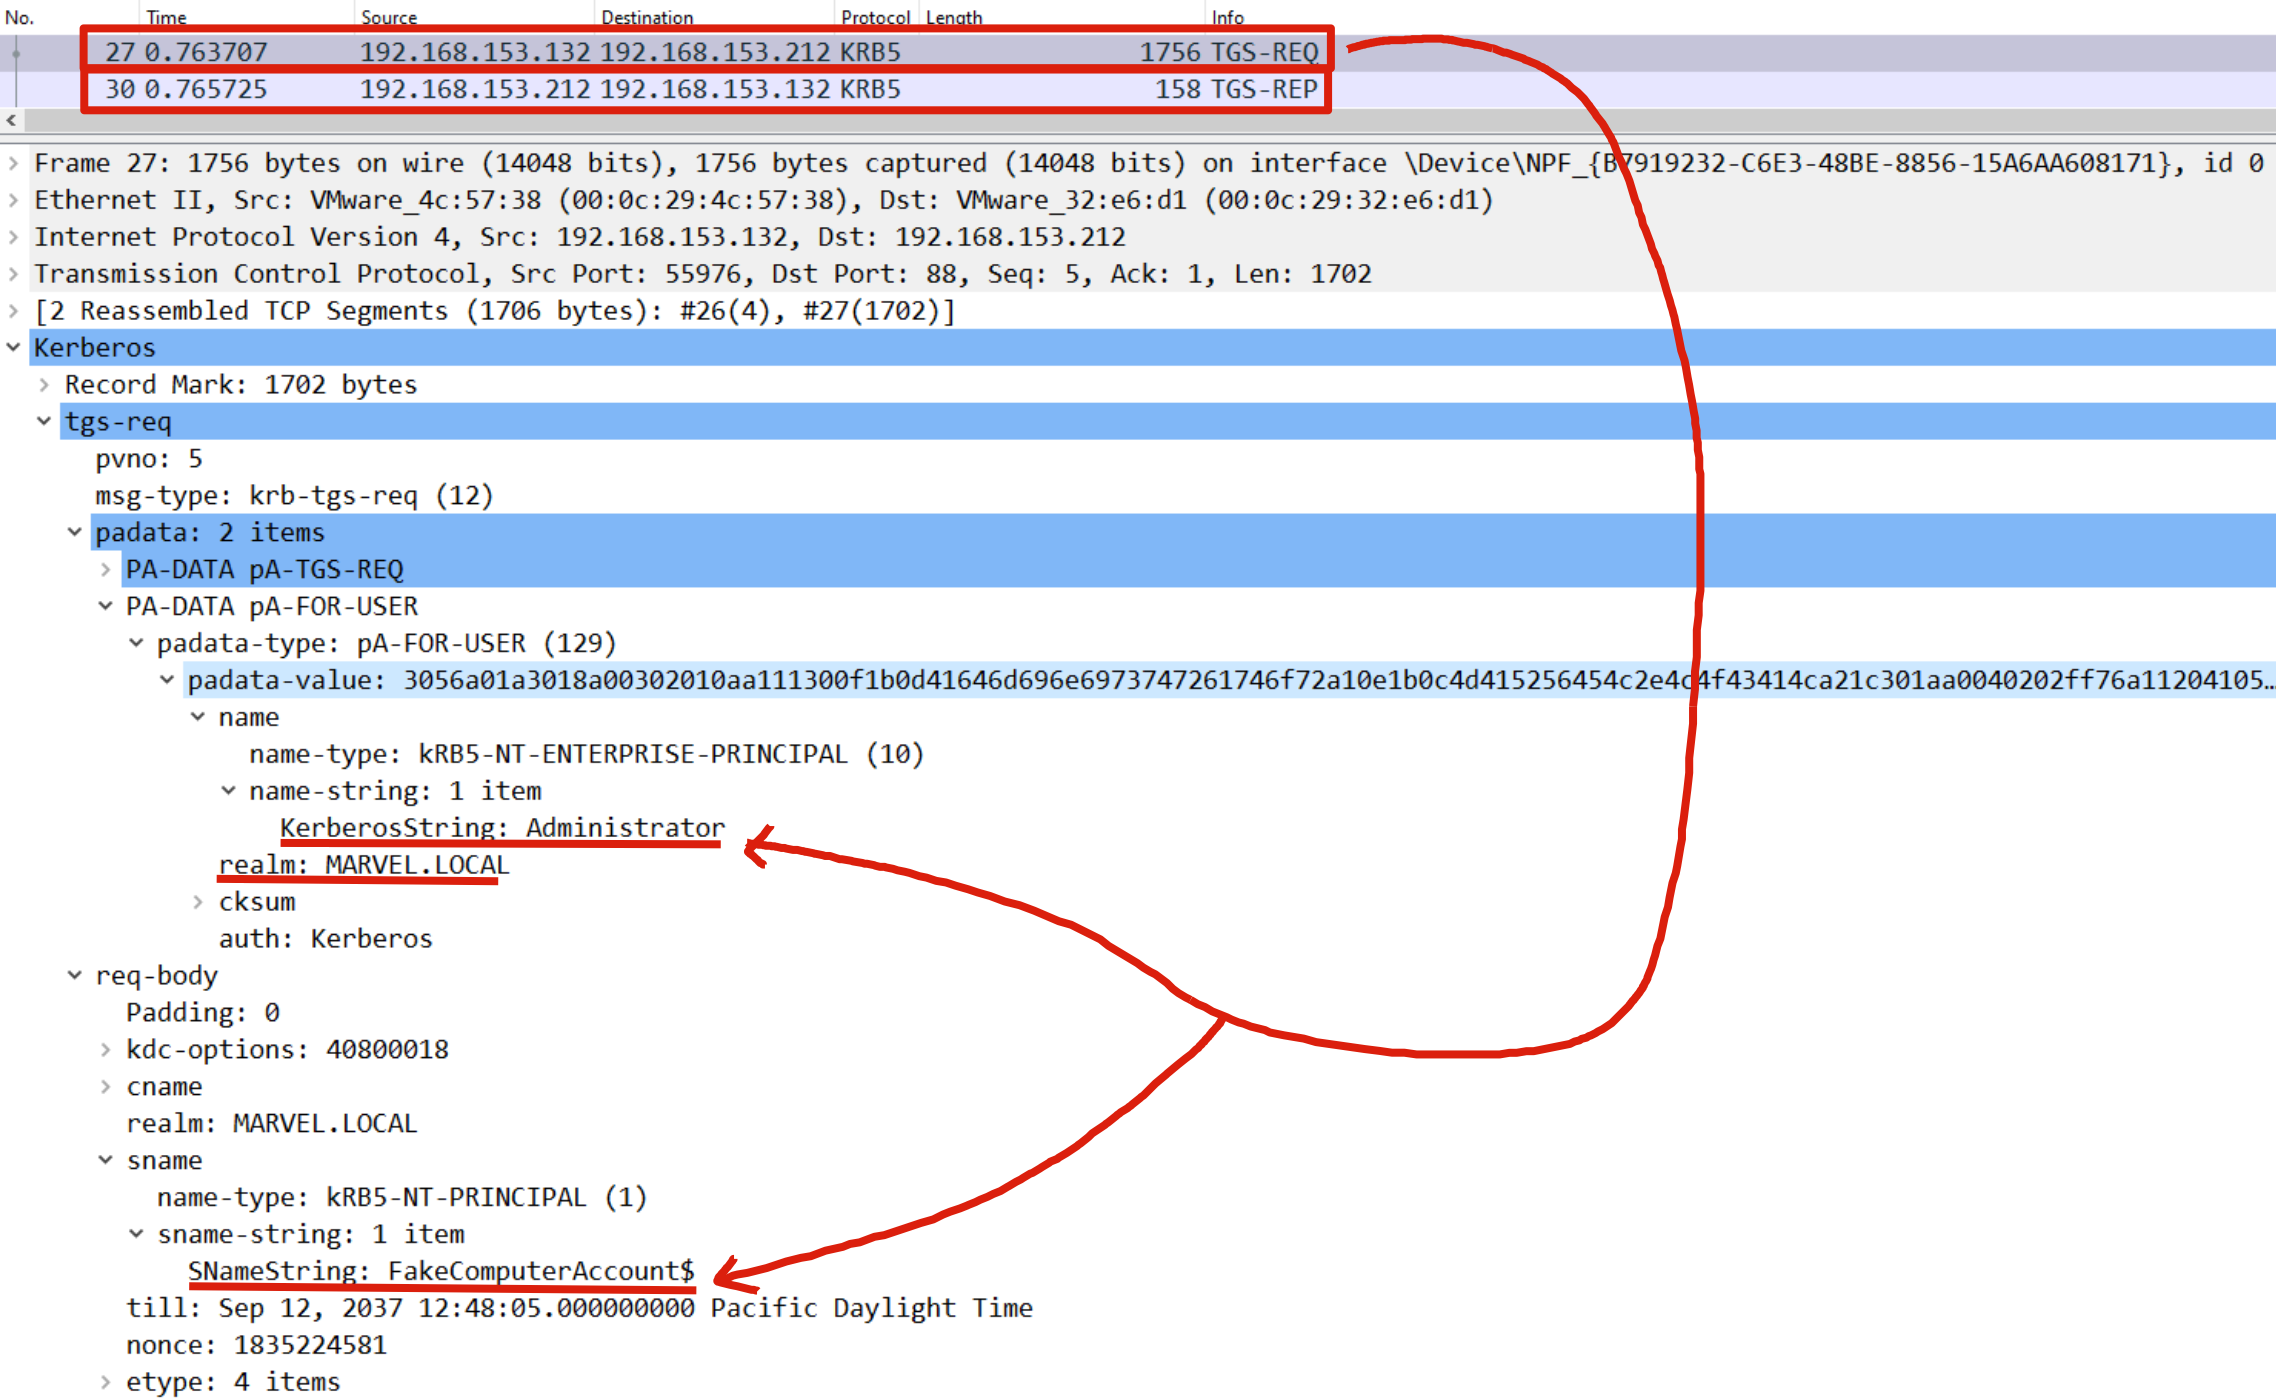Image resolution: width=2276 pixels, height=1400 pixels.
Task: Select packet 30 TGS-REP row
Action: coord(700,90)
